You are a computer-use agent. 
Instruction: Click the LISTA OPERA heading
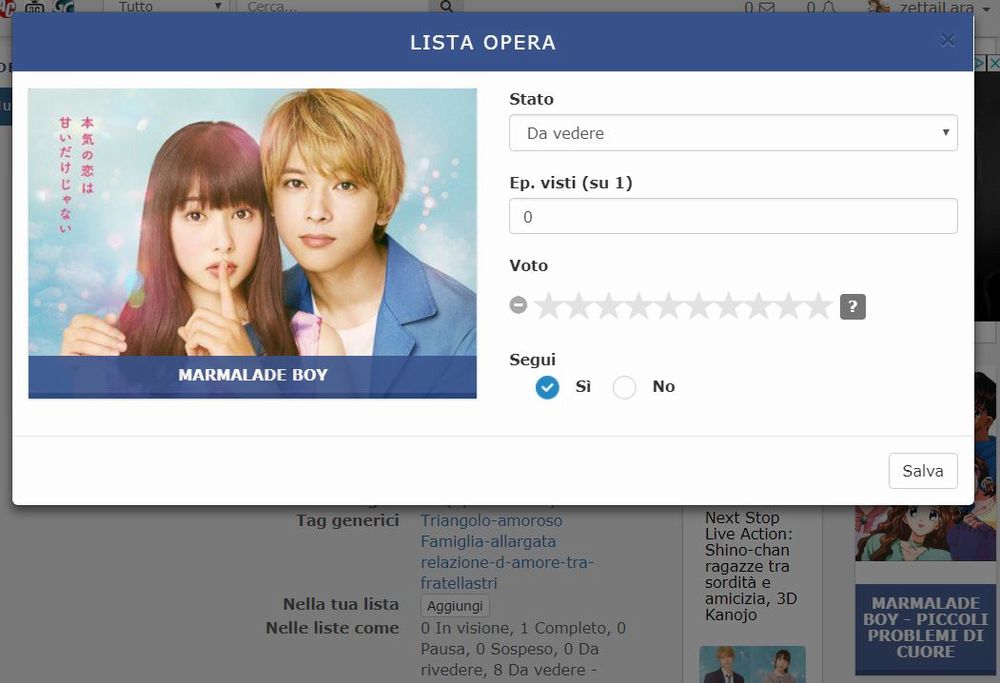pos(483,43)
